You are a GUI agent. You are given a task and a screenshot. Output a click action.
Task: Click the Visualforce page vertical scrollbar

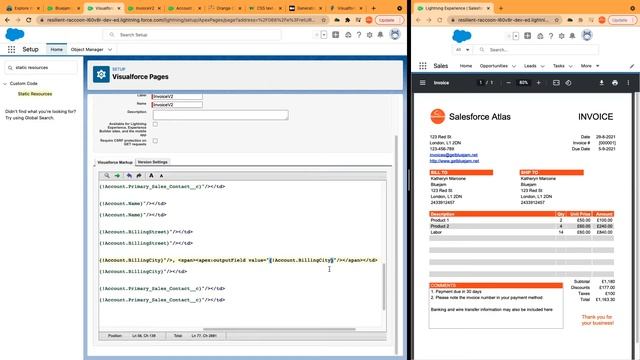click(396, 245)
